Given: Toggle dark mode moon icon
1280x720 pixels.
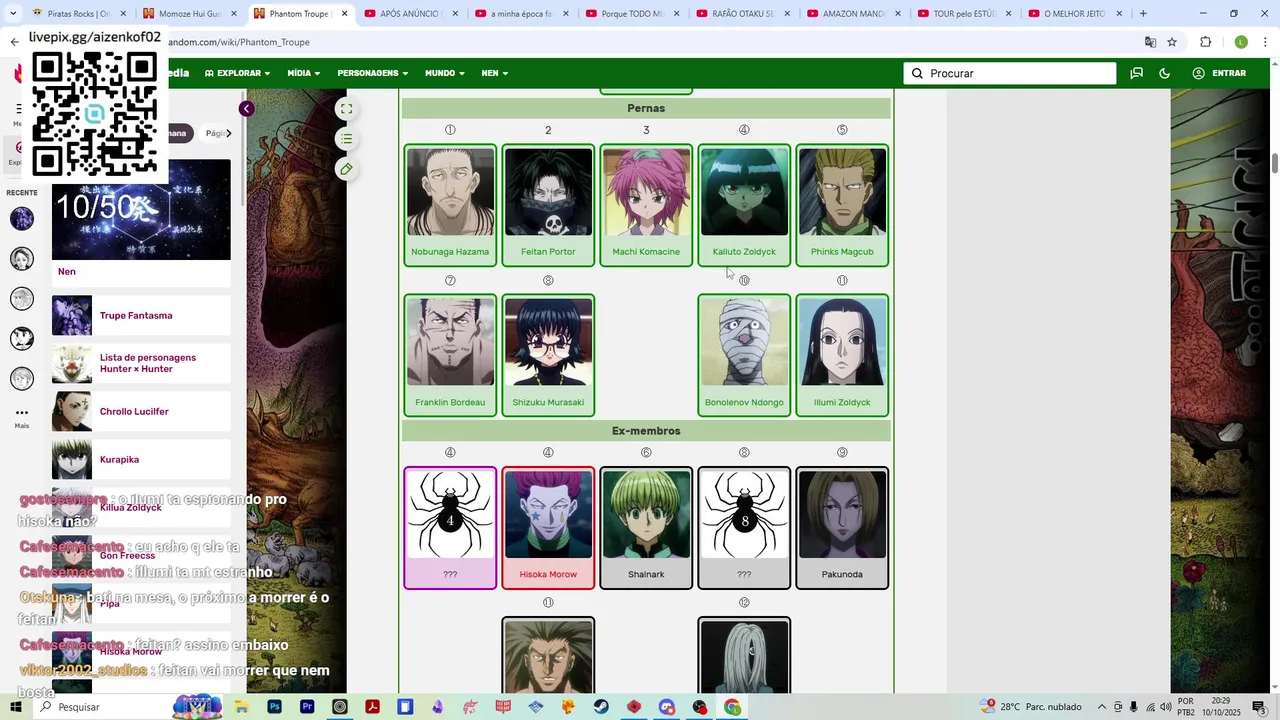Looking at the screenshot, I should click(1164, 73).
